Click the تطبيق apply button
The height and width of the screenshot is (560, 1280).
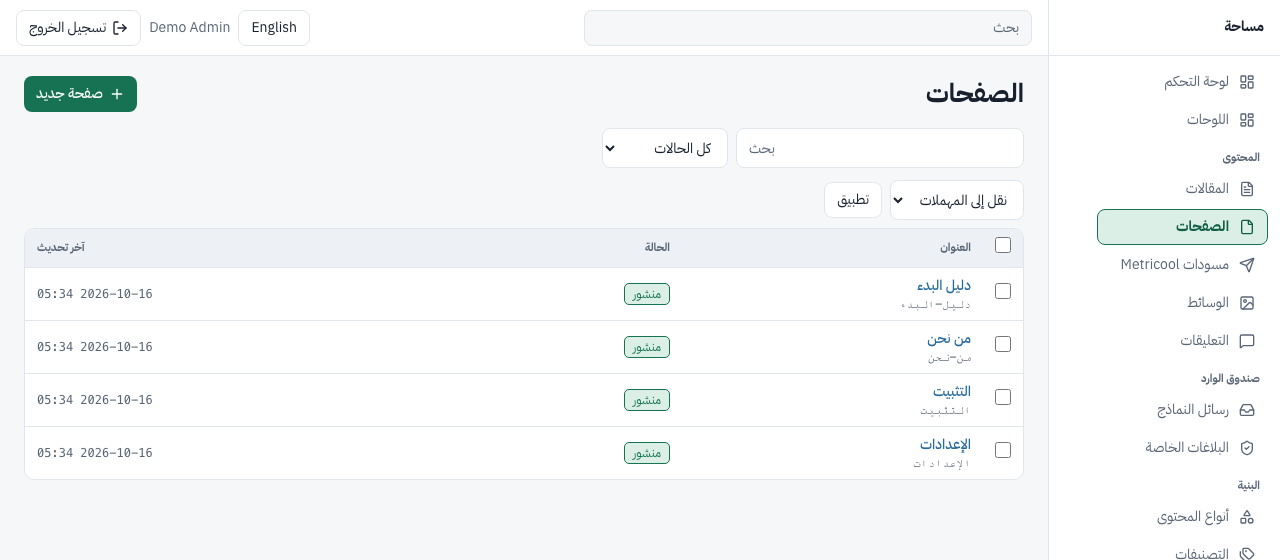(853, 200)
